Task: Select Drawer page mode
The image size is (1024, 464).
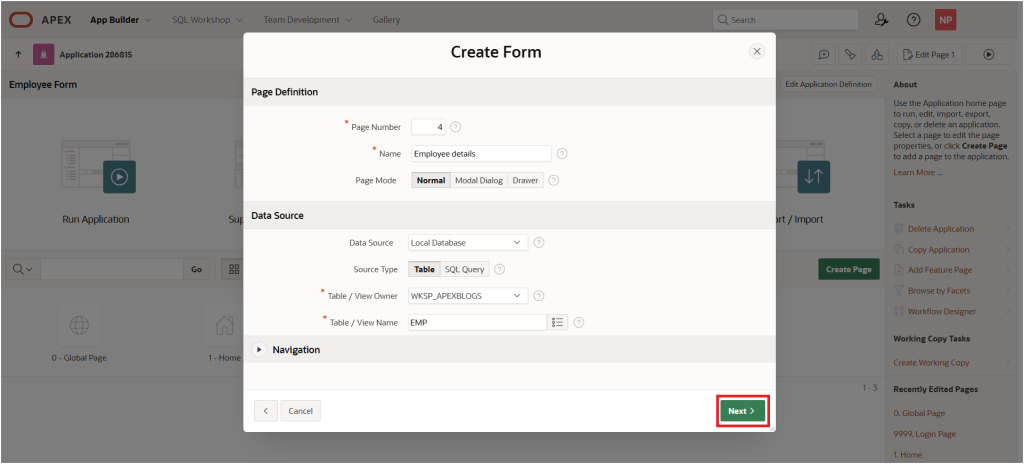Action: tap(525, 180)
